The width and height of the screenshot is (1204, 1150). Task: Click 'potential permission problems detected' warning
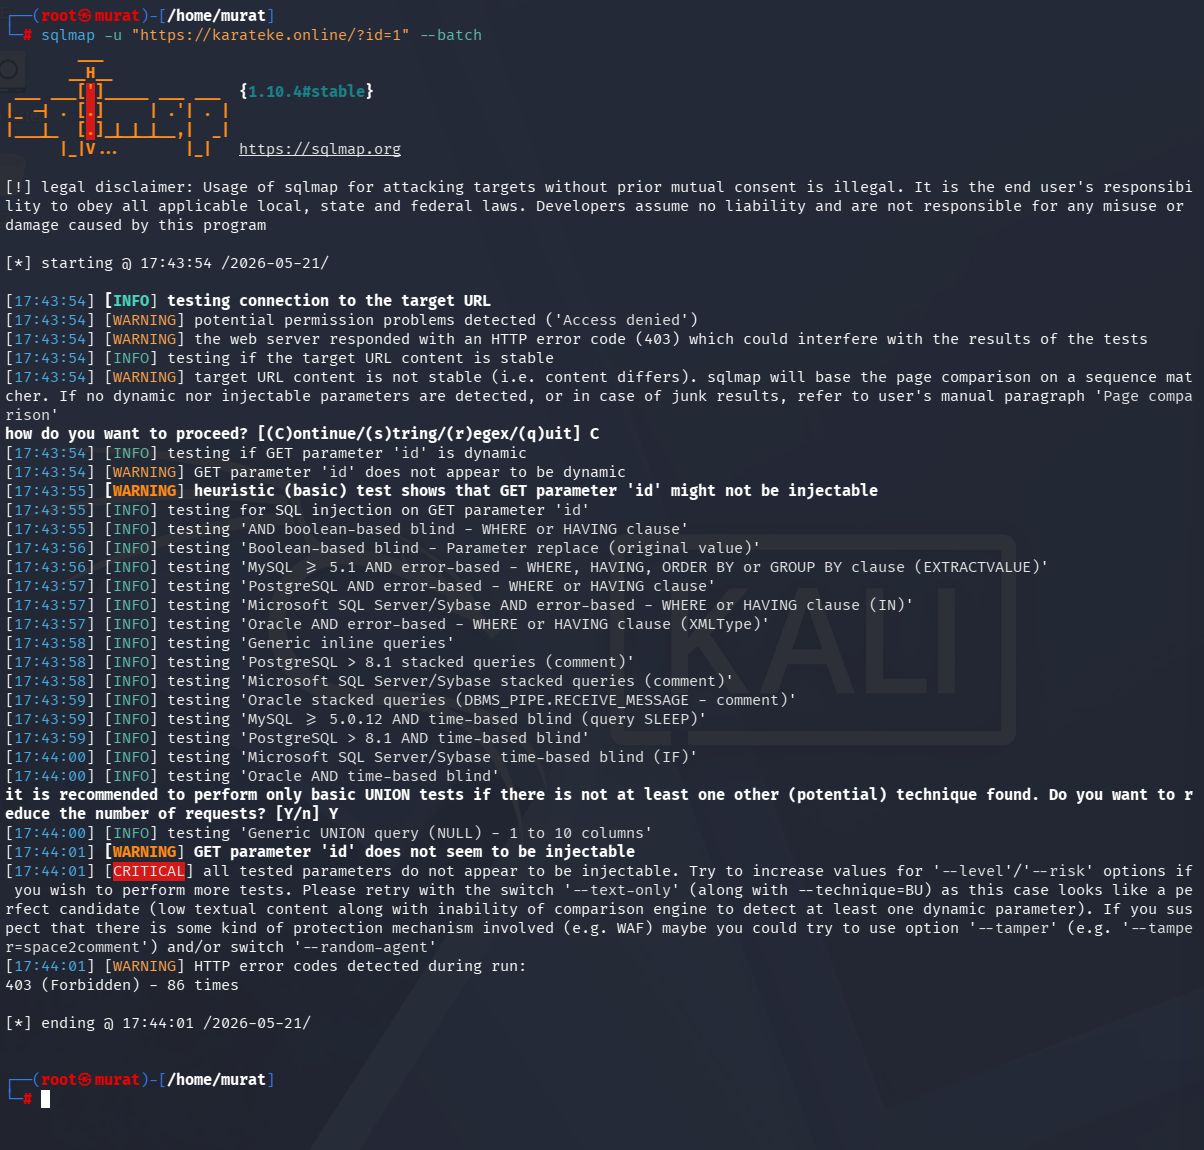point(352,320)
